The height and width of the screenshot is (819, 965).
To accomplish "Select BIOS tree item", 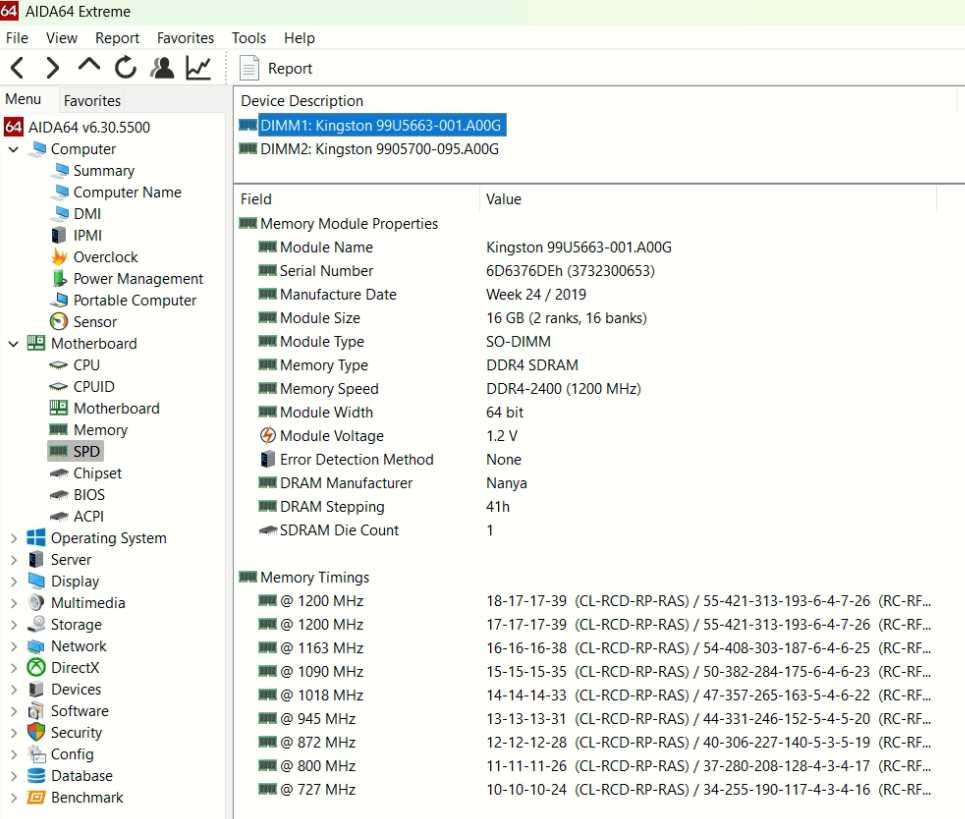I will [89, 495].
